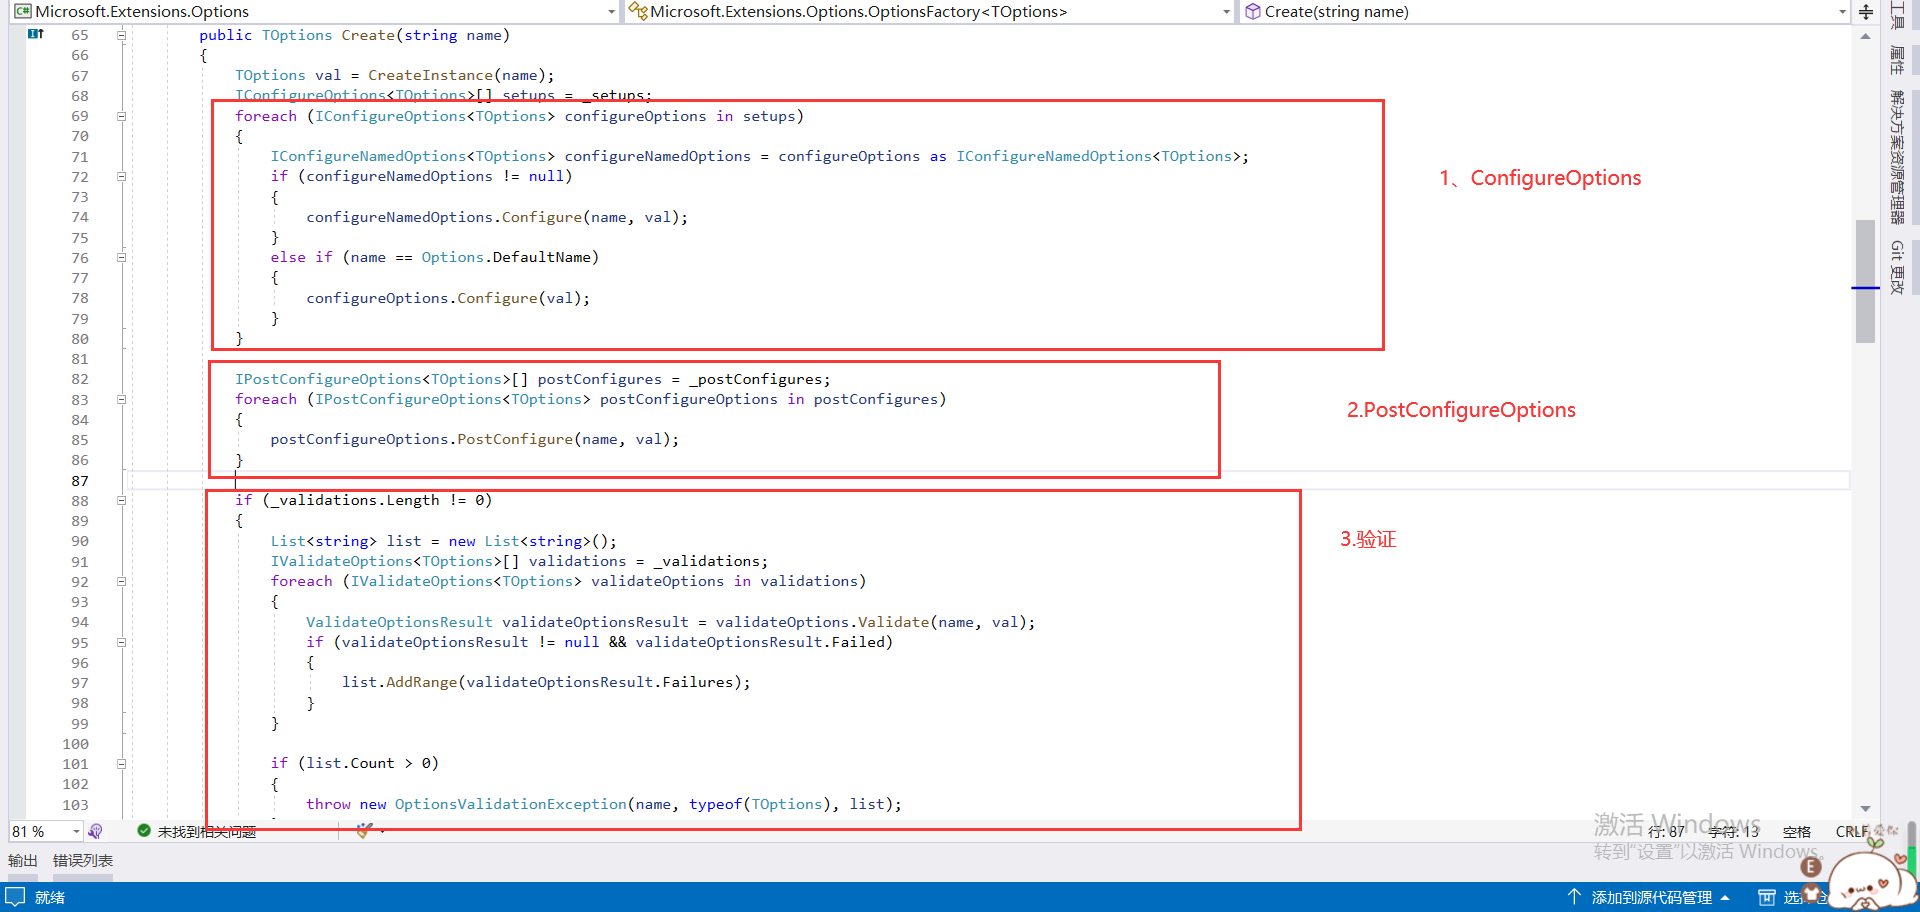Collapse the if block at line 72
The image size is (1920, 912).
(122, 177)
